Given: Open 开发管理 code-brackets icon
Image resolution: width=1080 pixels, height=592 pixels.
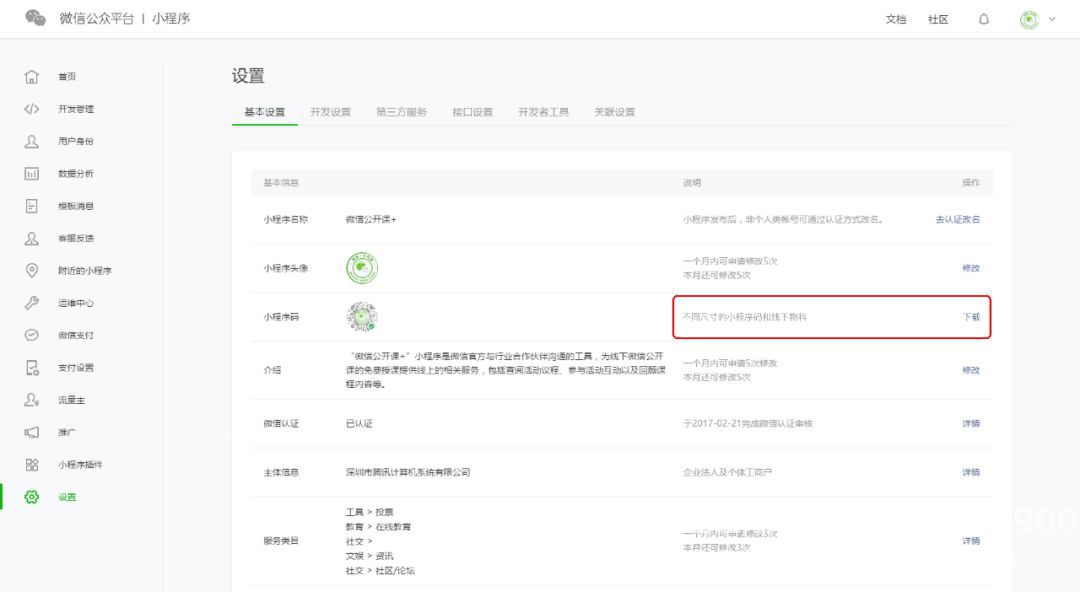Looking at the screenshot, I should [x=32, y=109].
